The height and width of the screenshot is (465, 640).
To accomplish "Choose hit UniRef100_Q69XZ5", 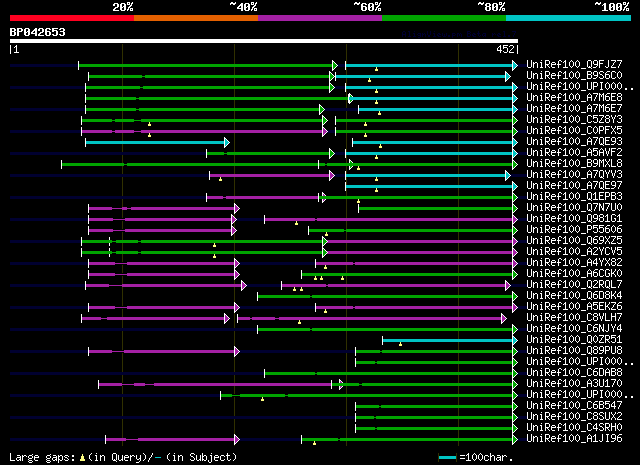I will pyautogui.click(x=574, y=241).
